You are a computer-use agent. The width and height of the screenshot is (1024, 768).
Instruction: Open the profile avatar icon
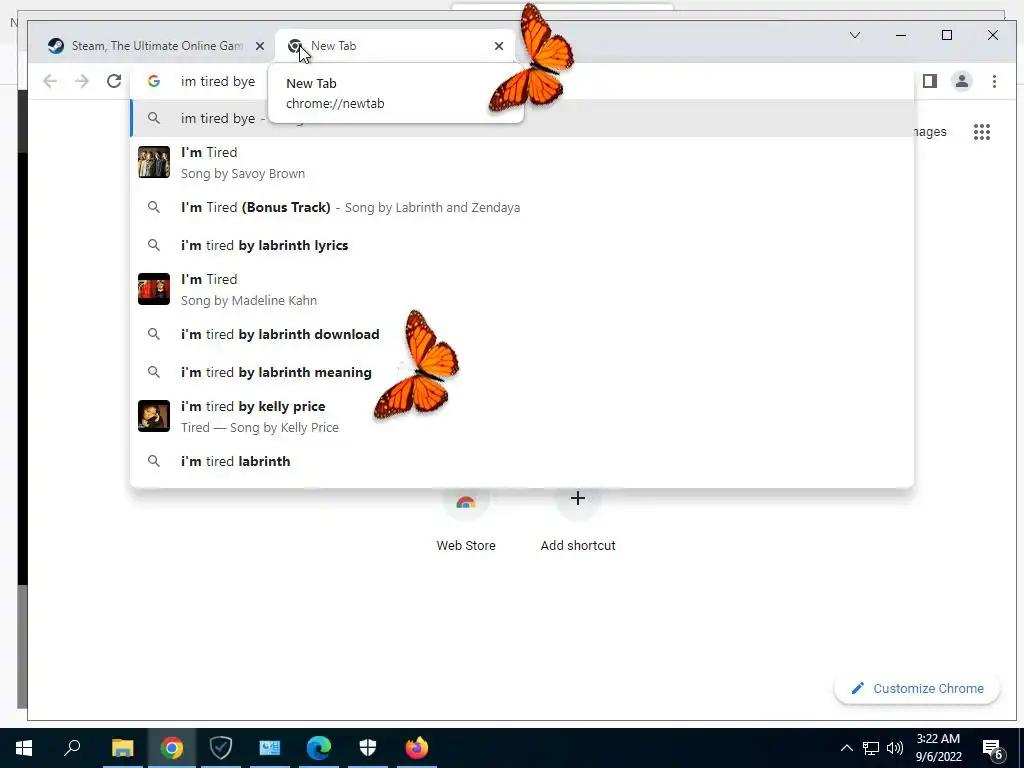pos(961,81)
